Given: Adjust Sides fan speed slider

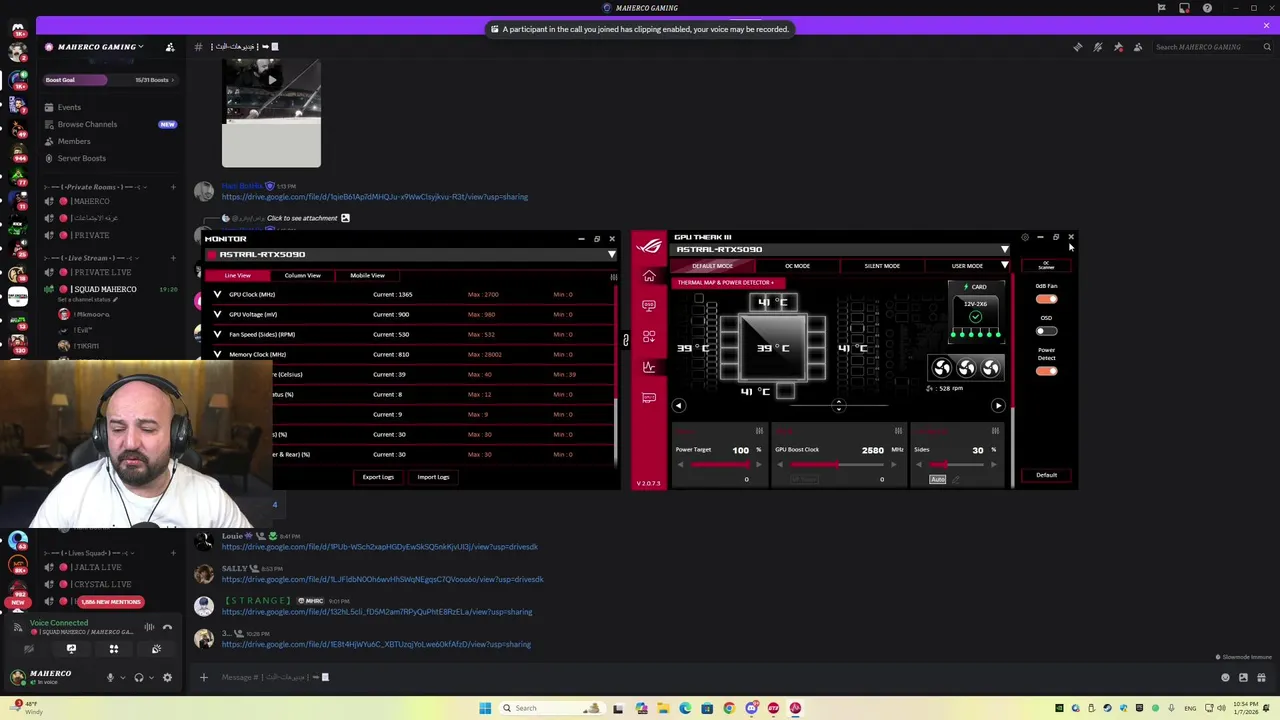Looking at the screenshot, I should coord(956,465).
